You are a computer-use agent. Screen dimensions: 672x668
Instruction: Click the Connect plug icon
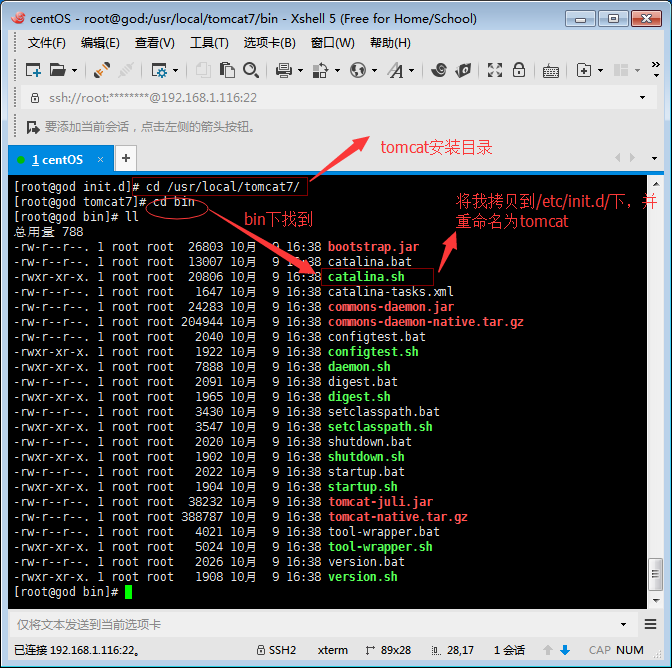102,70
